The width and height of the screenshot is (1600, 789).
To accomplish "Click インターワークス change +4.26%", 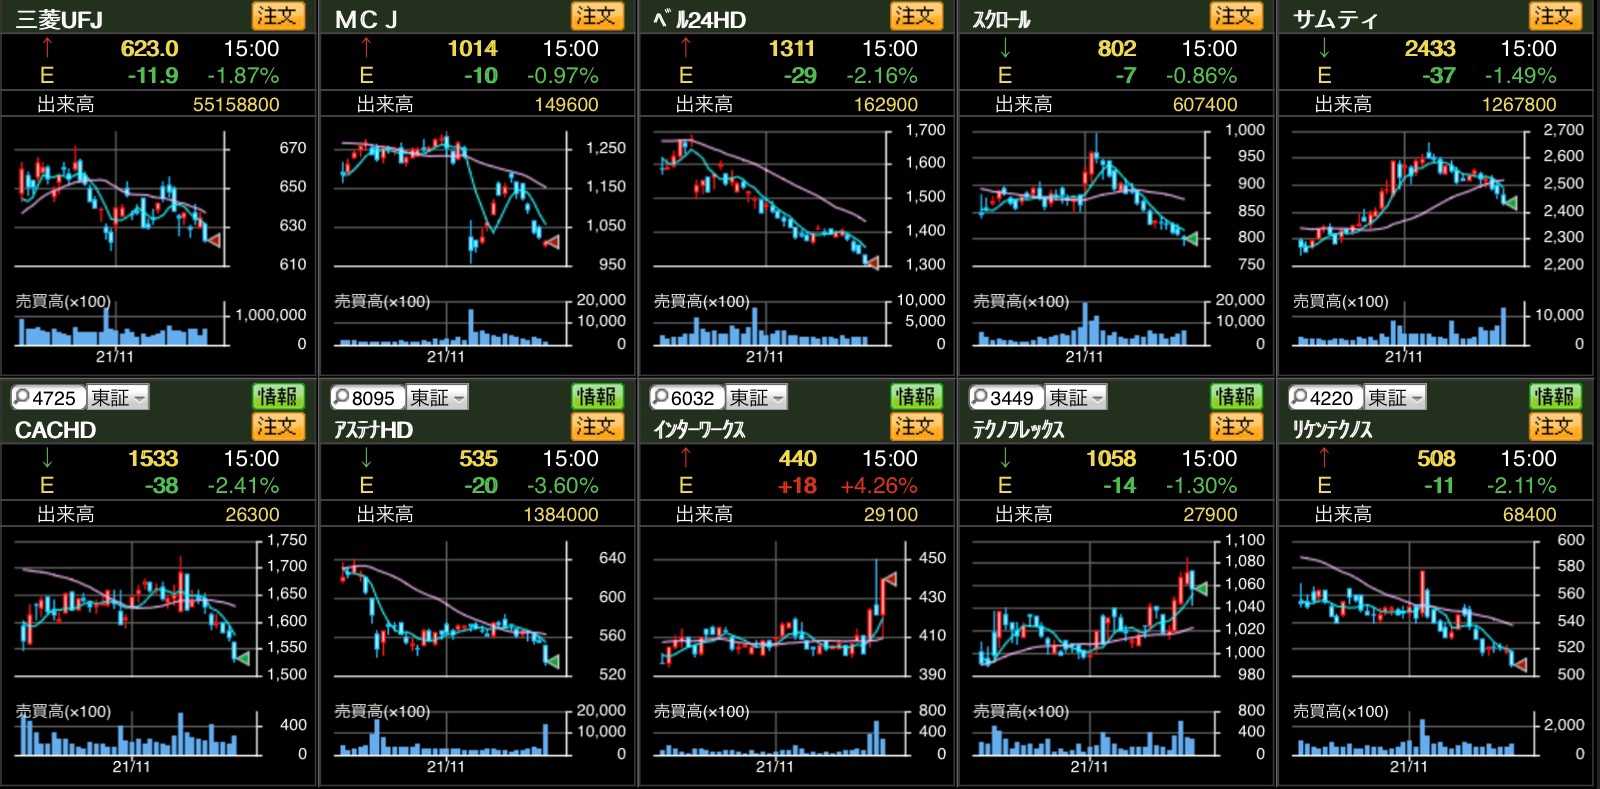I will pos(879,486).
